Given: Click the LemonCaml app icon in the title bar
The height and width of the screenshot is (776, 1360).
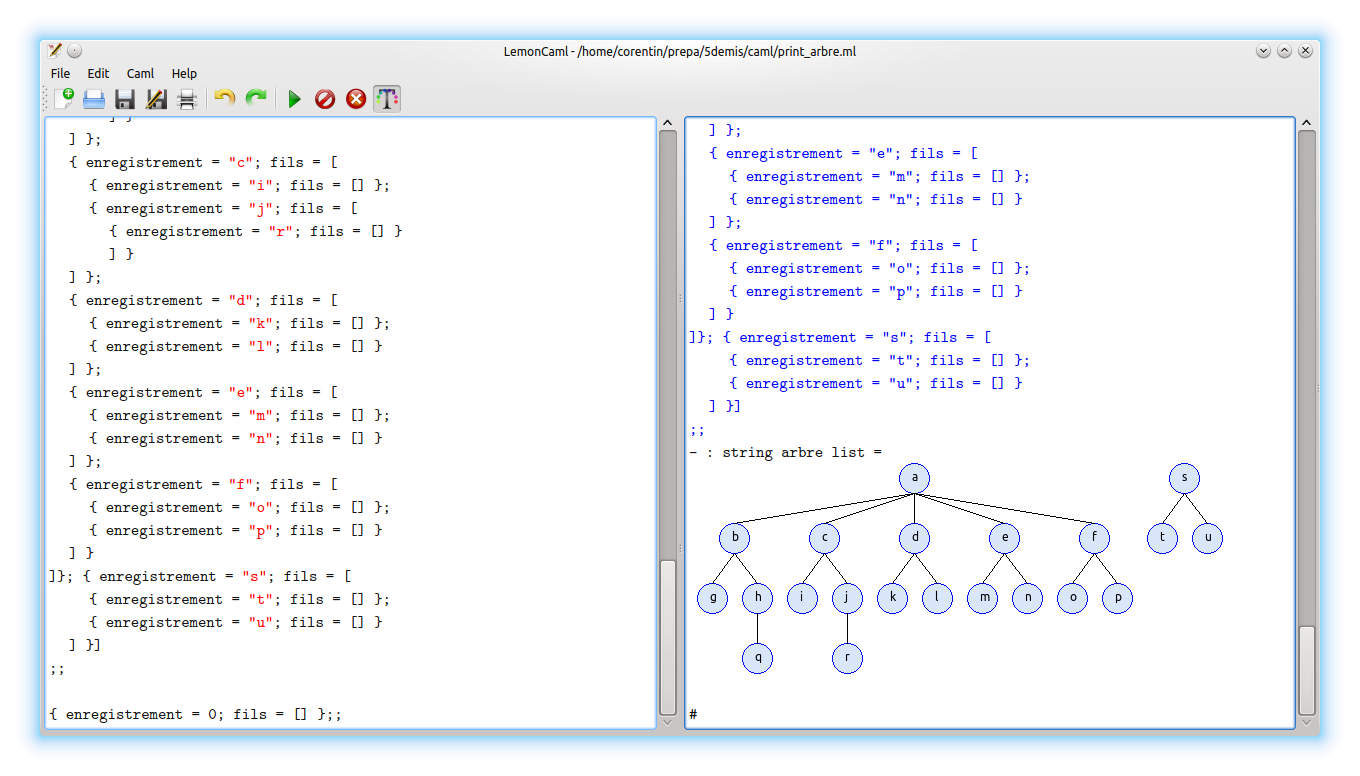Looking at the screenshot, I should pyautogui.click(x=55, y=50).
